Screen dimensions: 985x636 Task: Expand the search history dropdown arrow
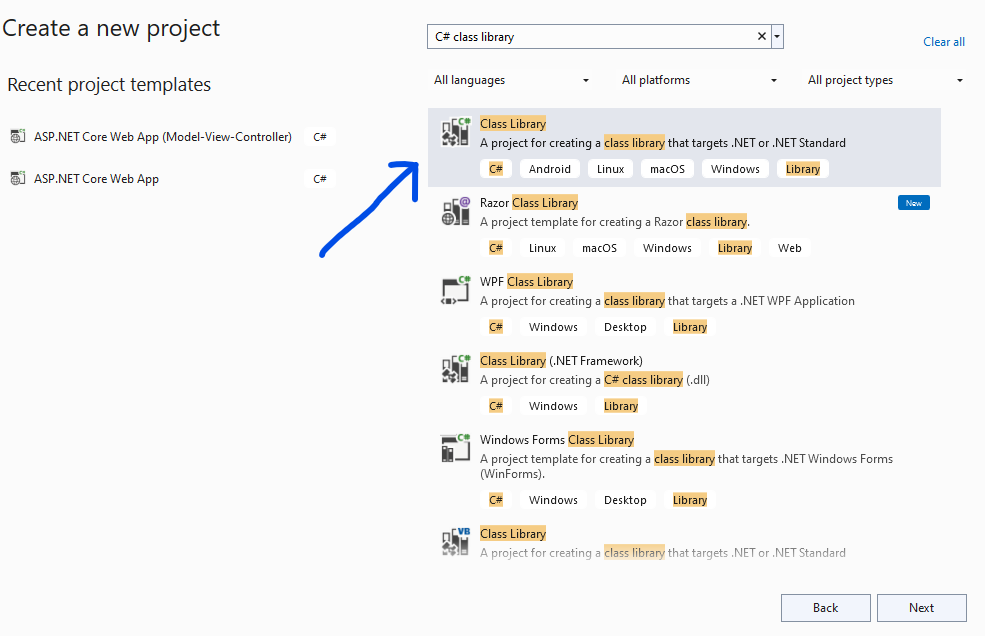tap(777, 37)
